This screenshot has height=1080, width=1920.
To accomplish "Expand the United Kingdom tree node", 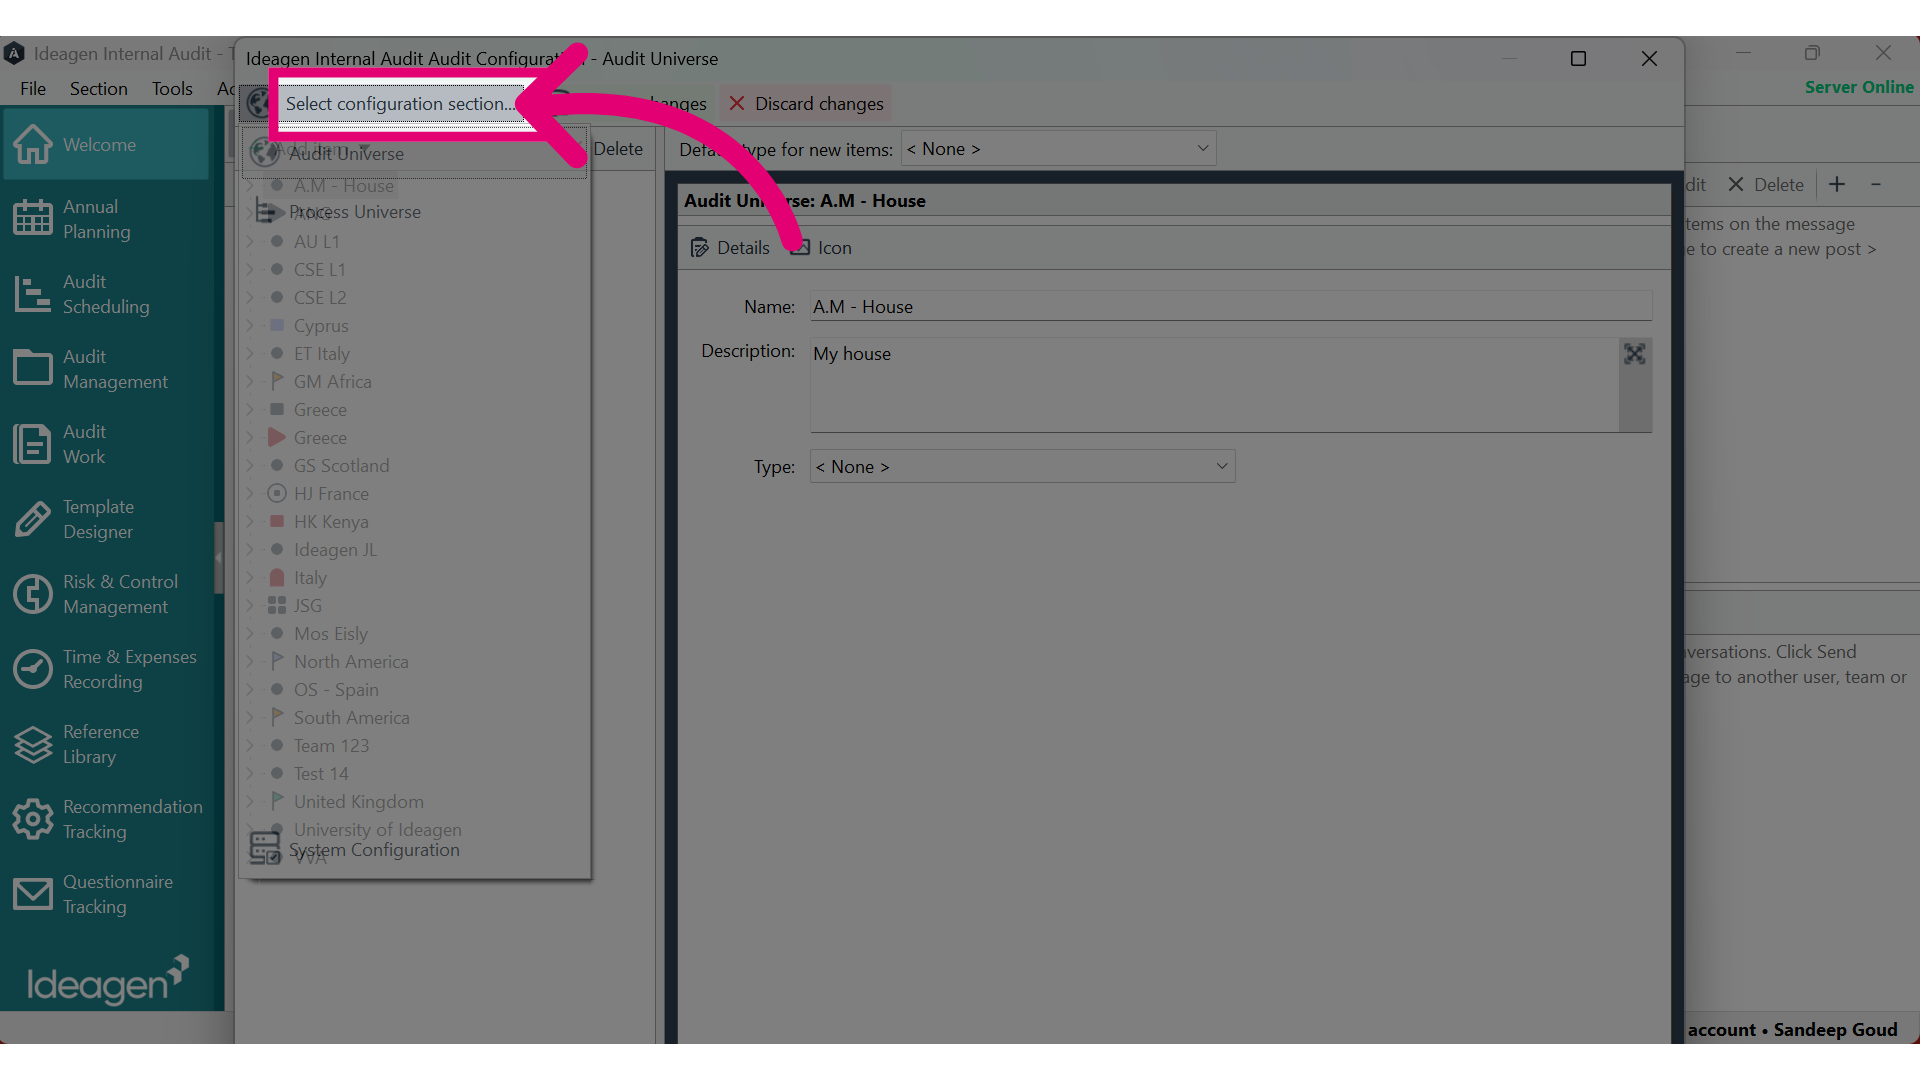I will click(251, 801).
